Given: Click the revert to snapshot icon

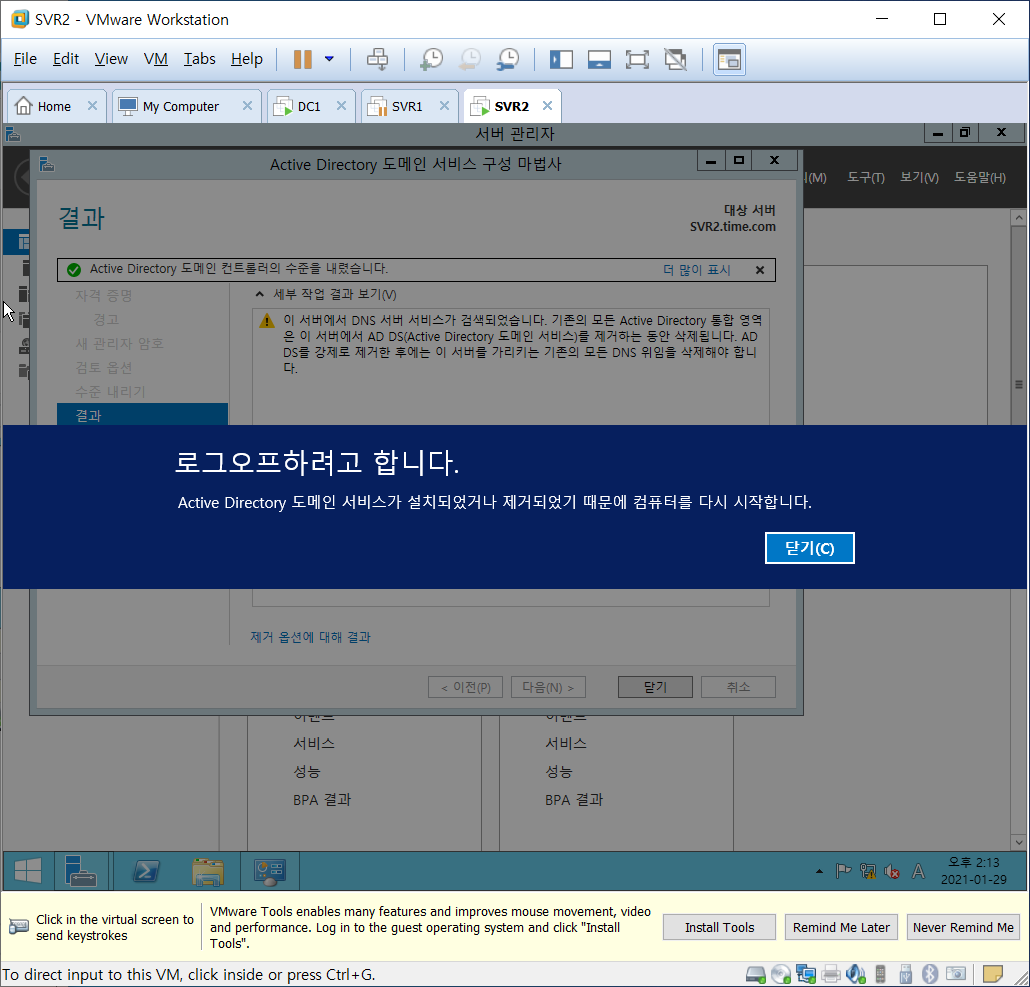Looking at the screenshot, I should pyautogui.click(x=470, y=59).
